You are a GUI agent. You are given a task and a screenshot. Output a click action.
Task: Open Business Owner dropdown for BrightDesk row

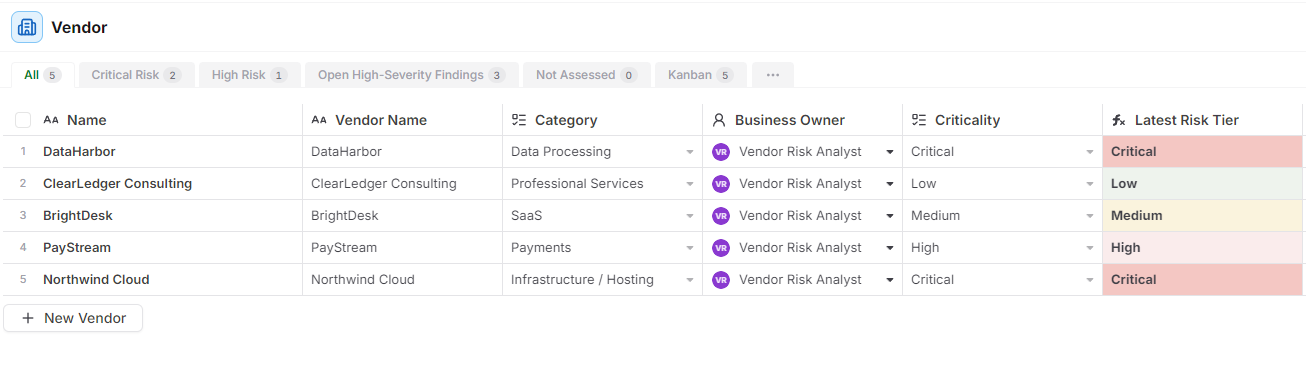coord(890,216)
